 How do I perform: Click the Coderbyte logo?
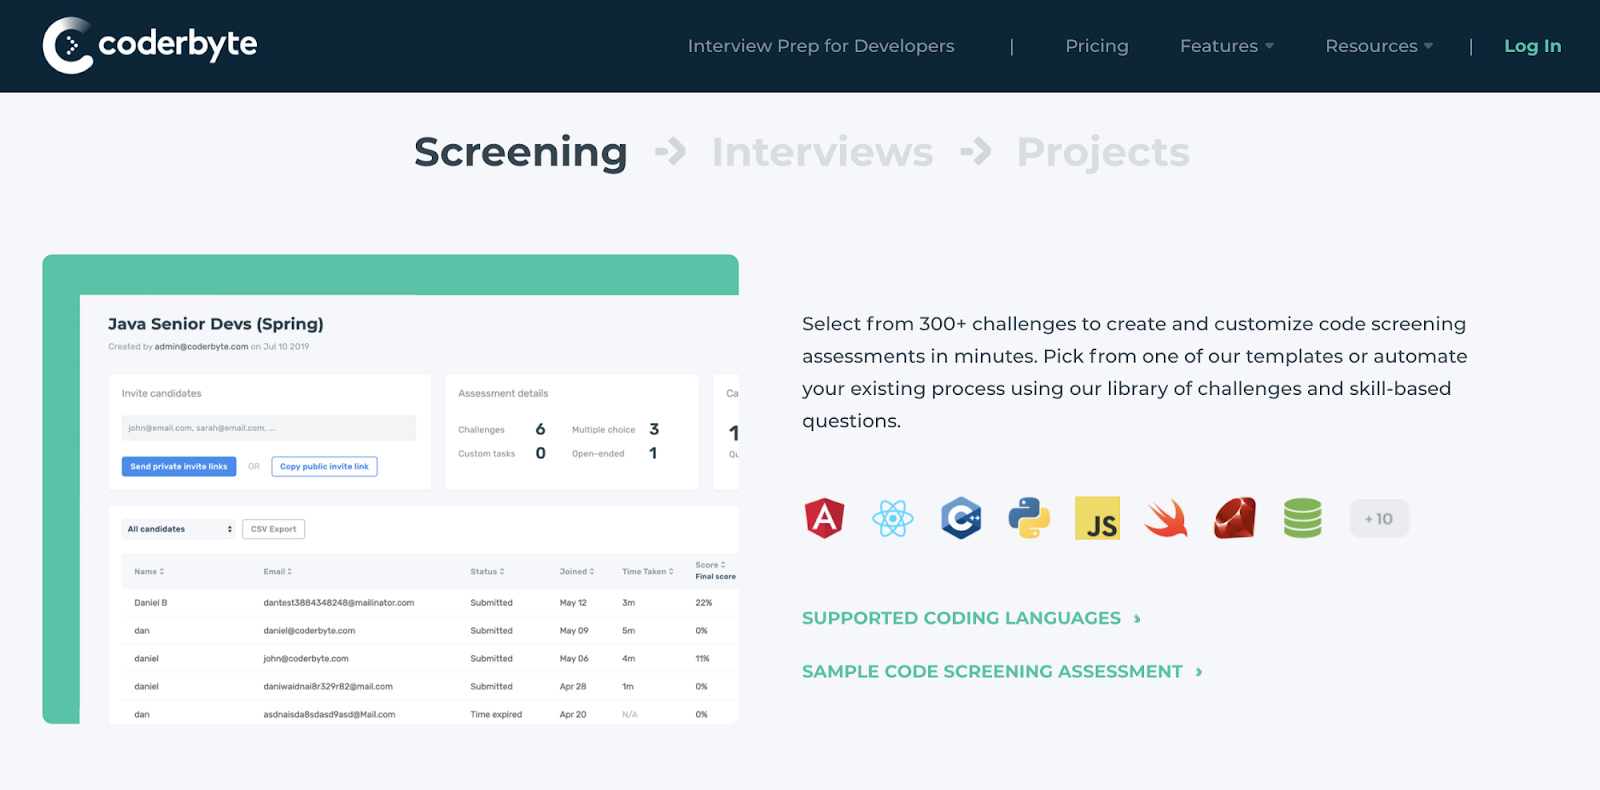pyautogui.click(x=150, y=45)
